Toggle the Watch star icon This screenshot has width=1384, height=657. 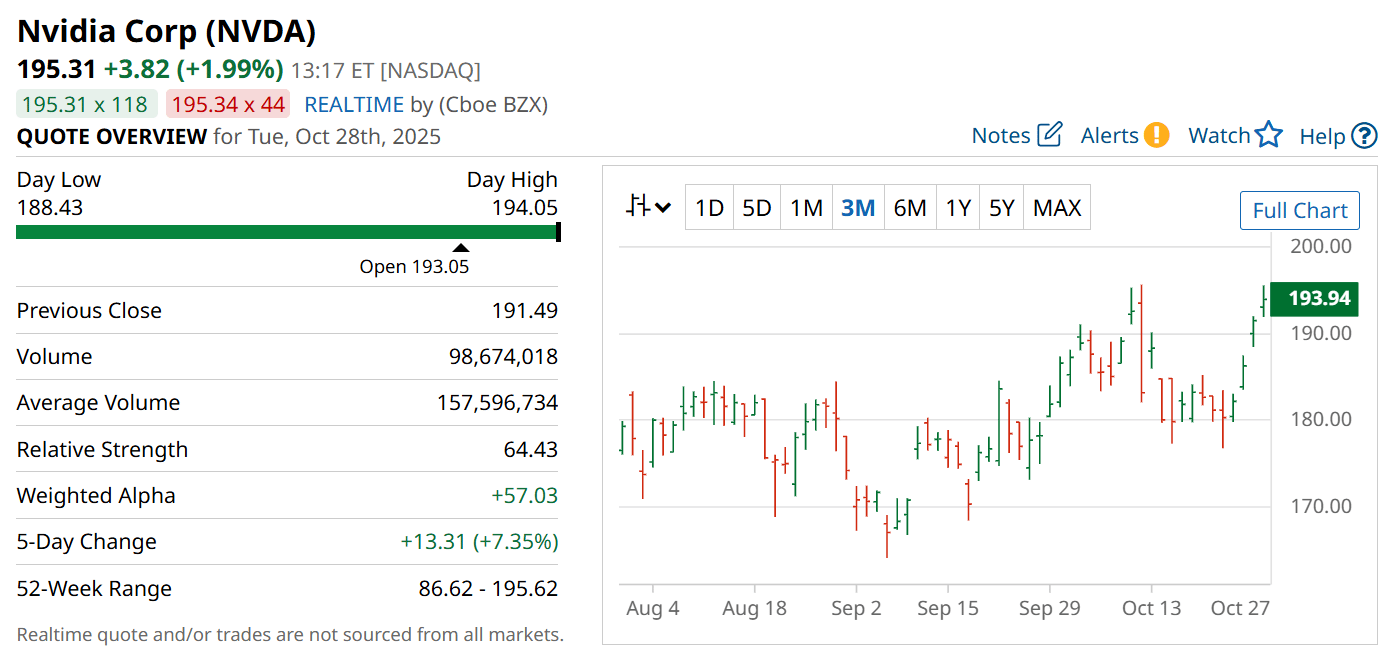pyautogui.click(x=1268, y=135)
